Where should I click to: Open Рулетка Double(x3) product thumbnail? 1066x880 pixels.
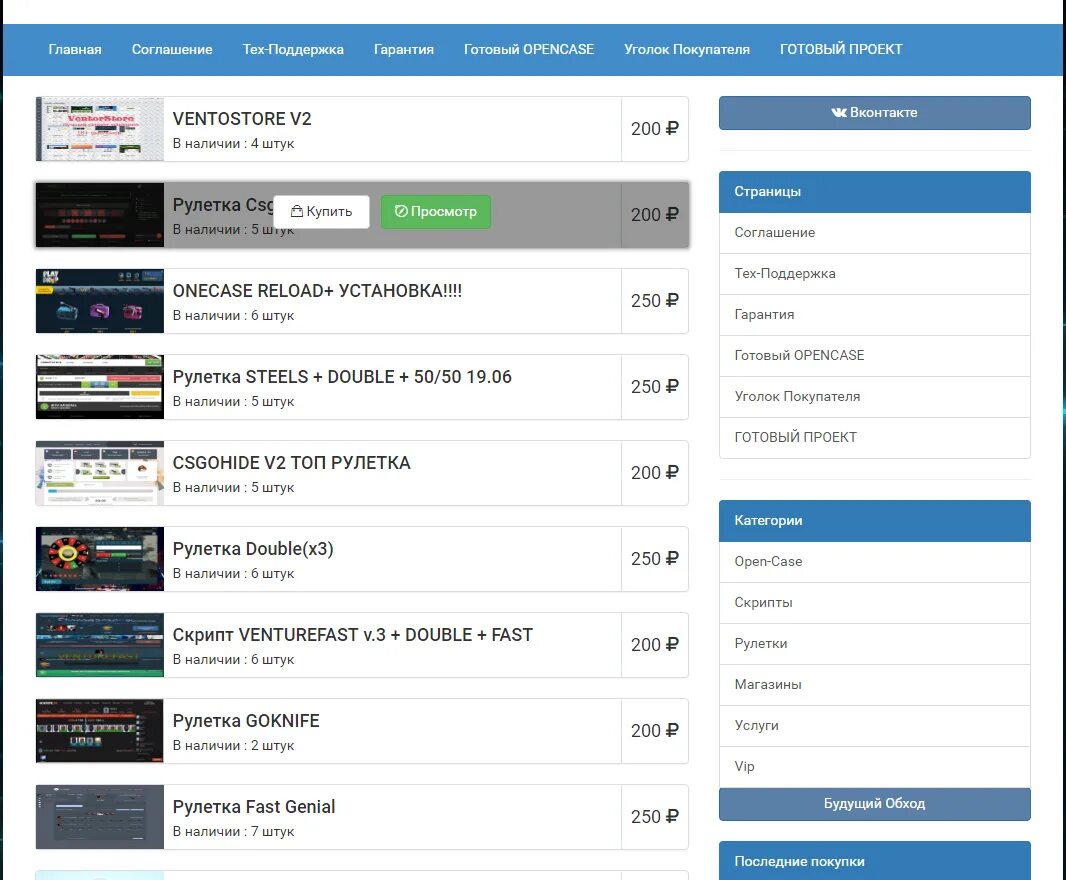100,559
